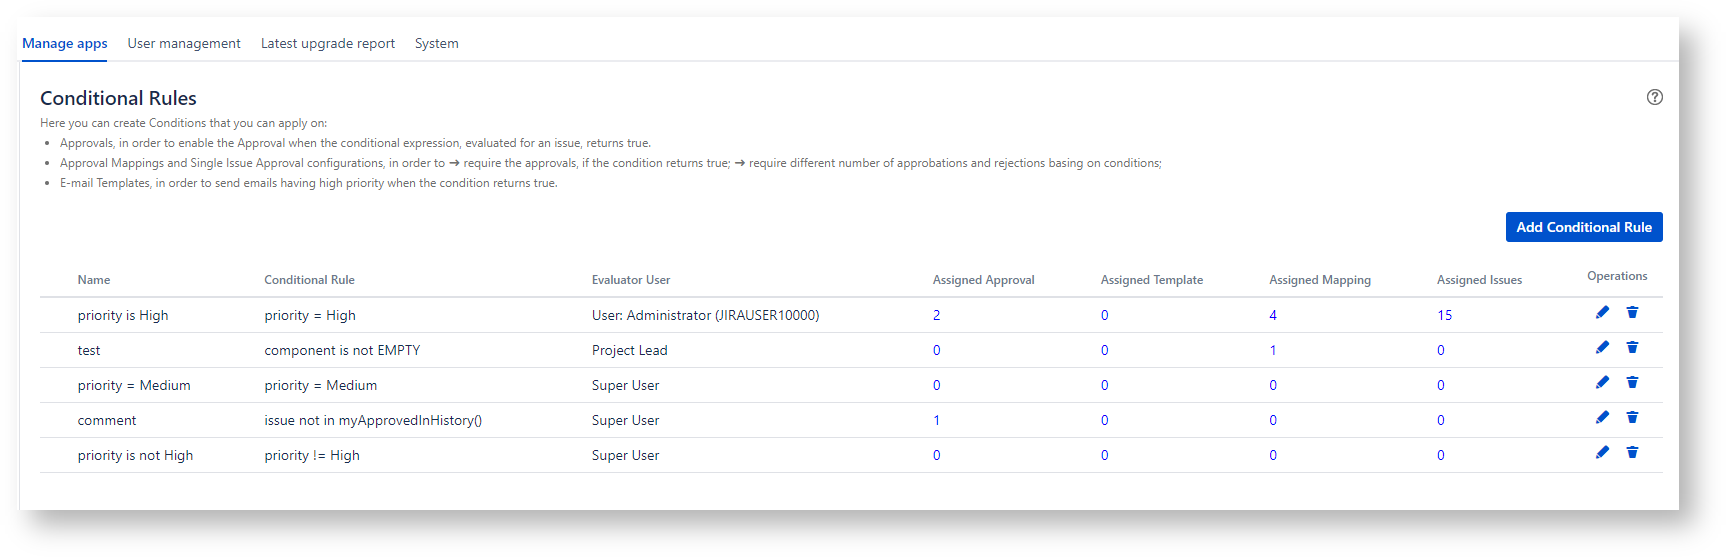Select the Manage apps tab
The height and width of the screenshot is (558, 1727).
[x=65, y=44]
